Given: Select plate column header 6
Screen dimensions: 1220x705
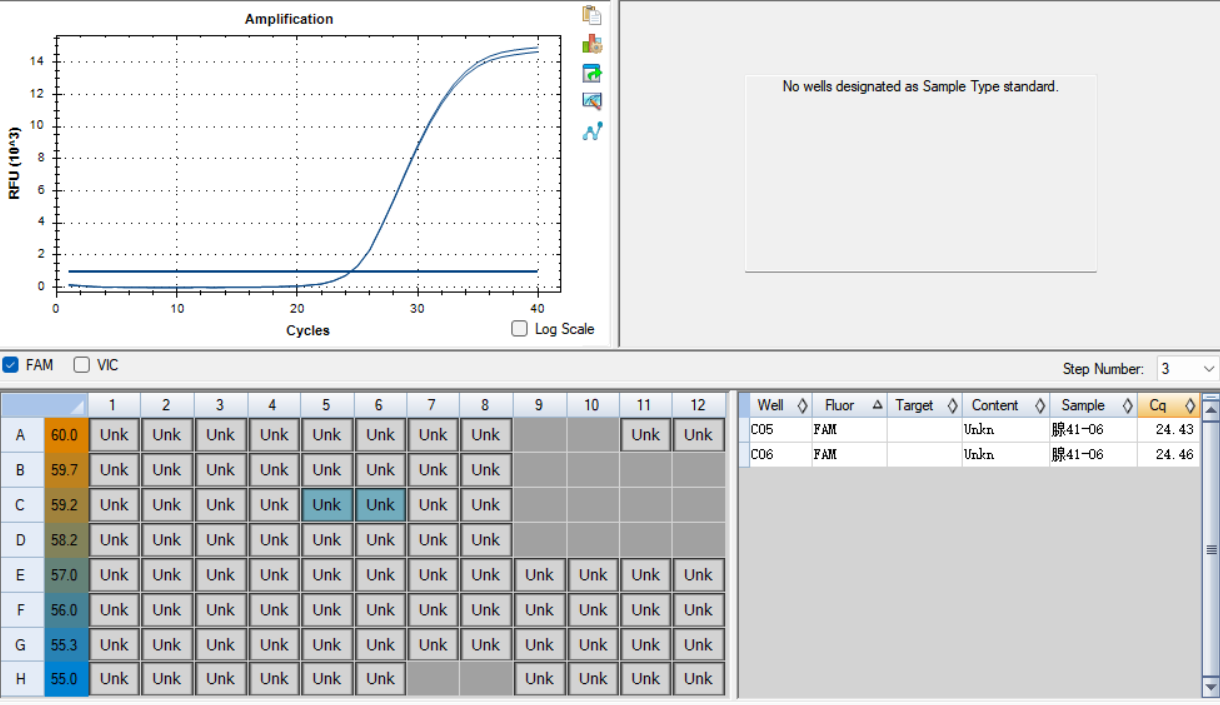Looking at the screenshot, I should tap(380, 405).
